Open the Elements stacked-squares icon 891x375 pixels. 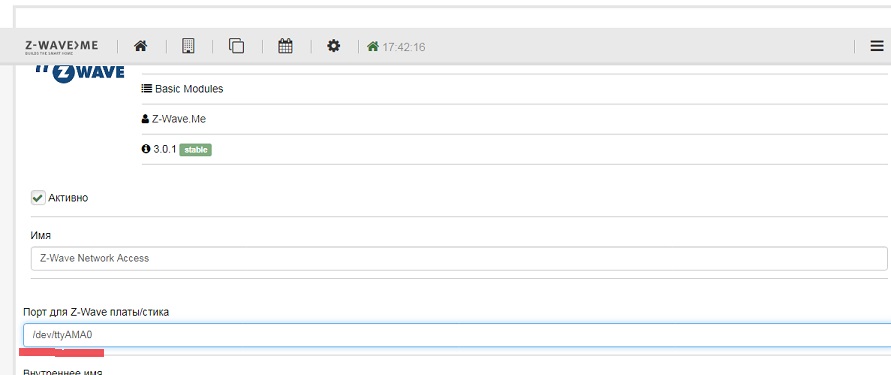tap(236, 46)
